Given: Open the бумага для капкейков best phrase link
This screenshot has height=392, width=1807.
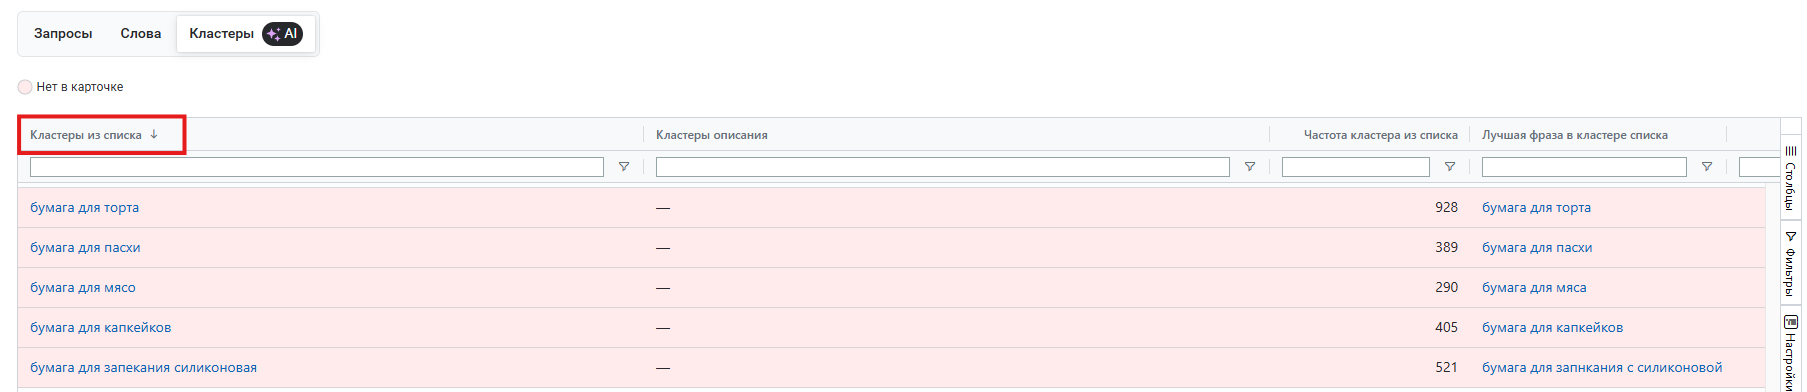Looking at the screenshot, I should coord(1552,328).
